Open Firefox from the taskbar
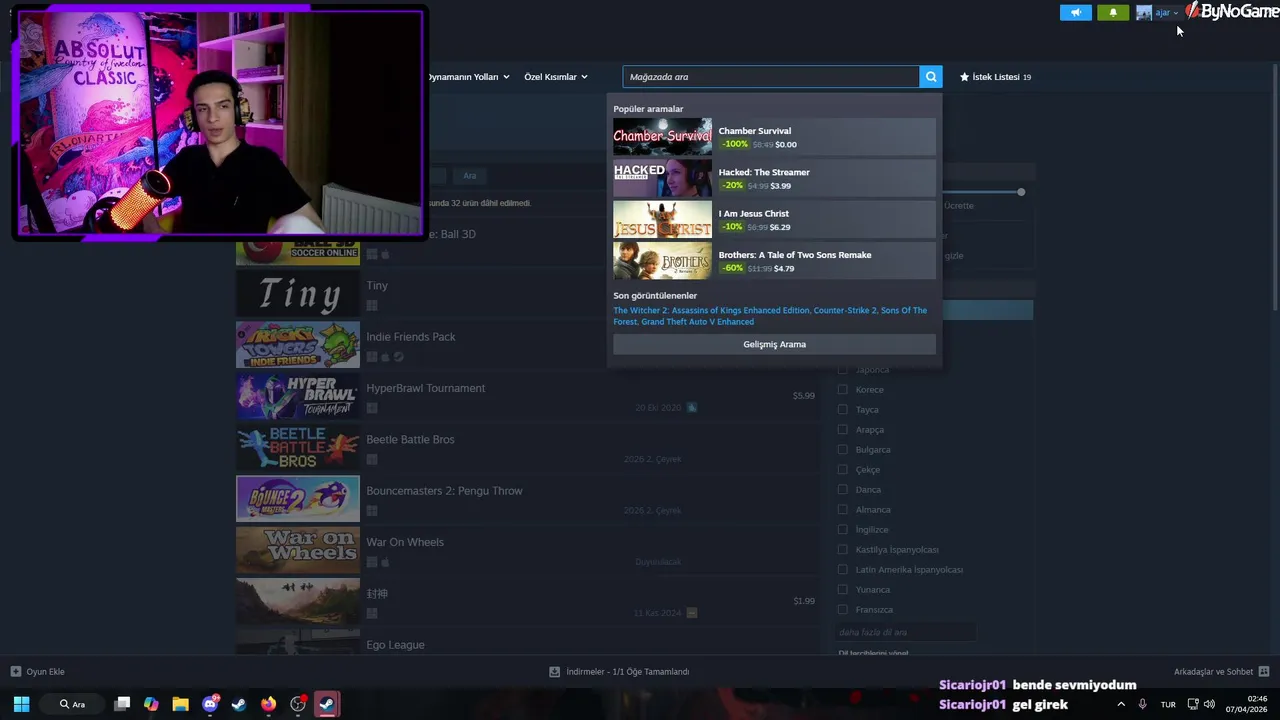The height and width of the screenshot is (720, 1280). point(268,704)
